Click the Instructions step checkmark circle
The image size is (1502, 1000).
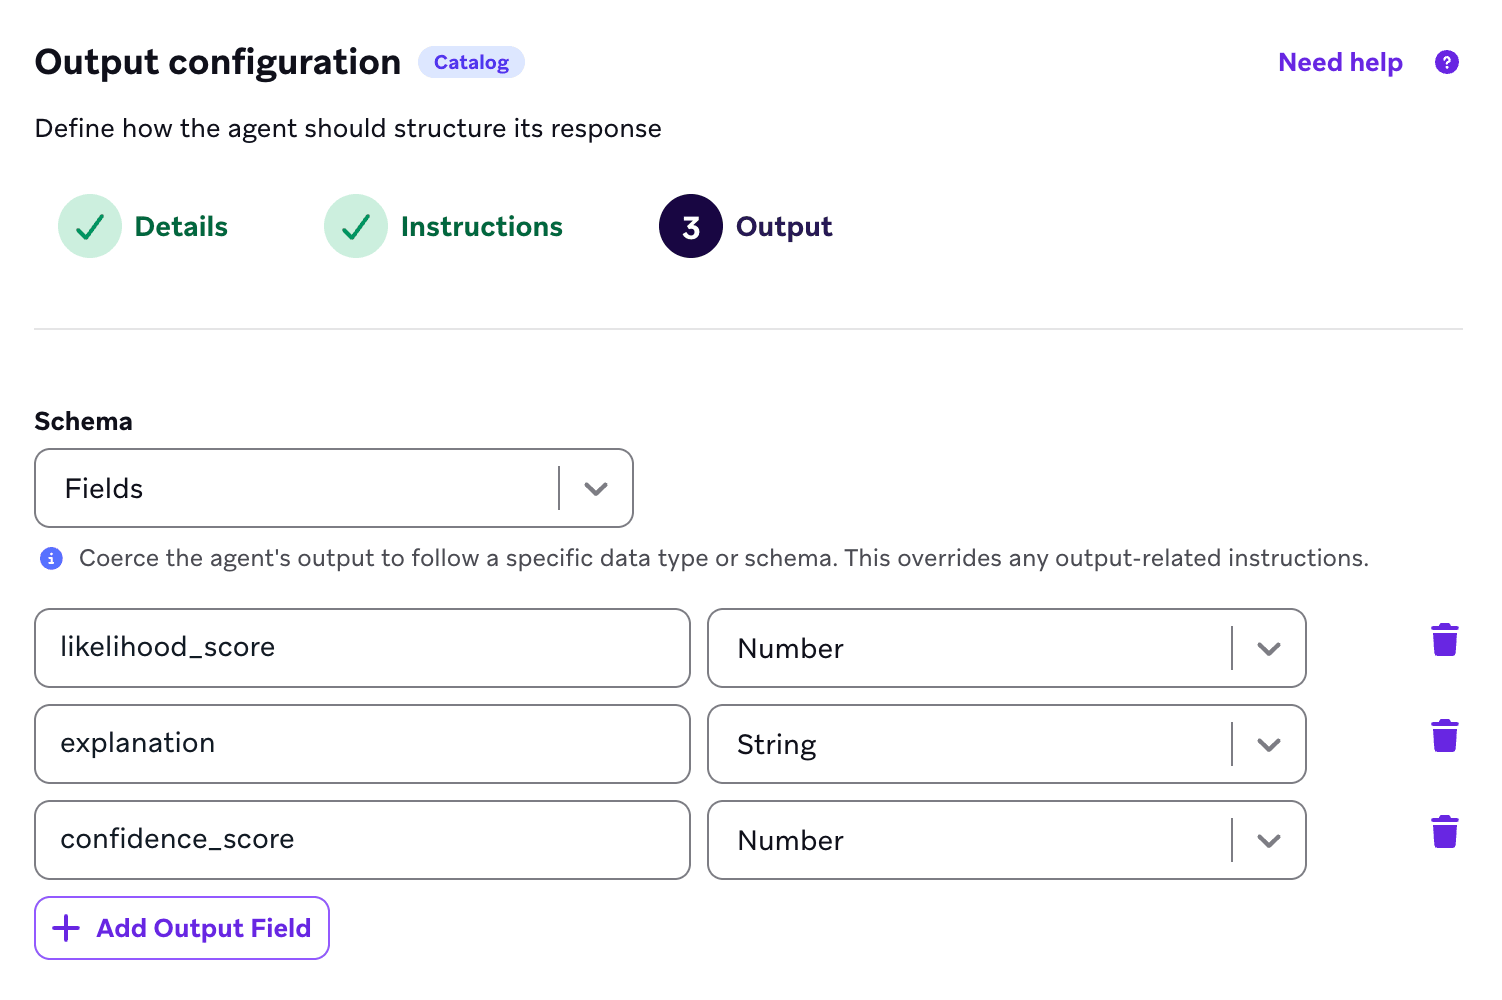click(356, 227)
